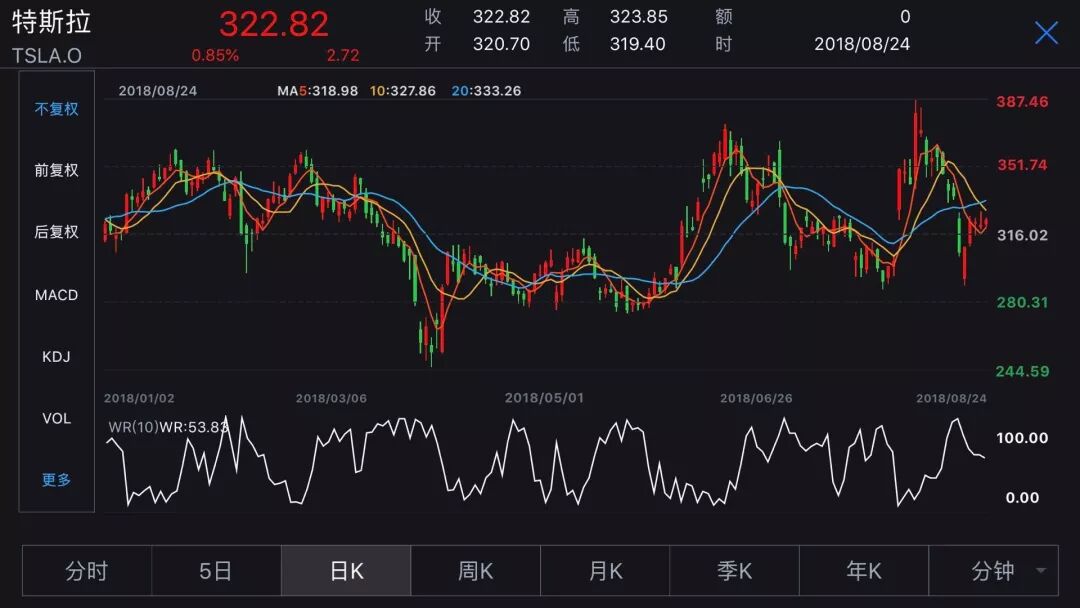Switch to the 日K tab
Viewport: 1080px width, 608px height.
pos(346,571)
